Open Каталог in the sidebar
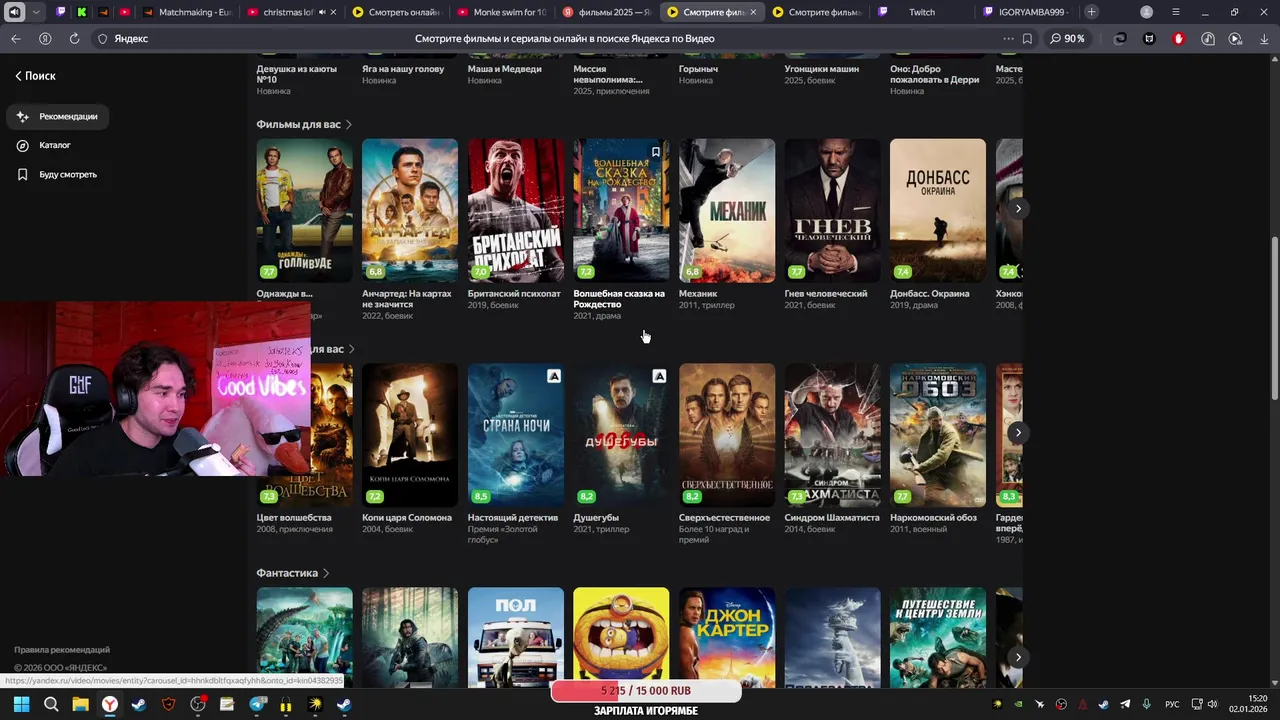 (x=44, y=145)
